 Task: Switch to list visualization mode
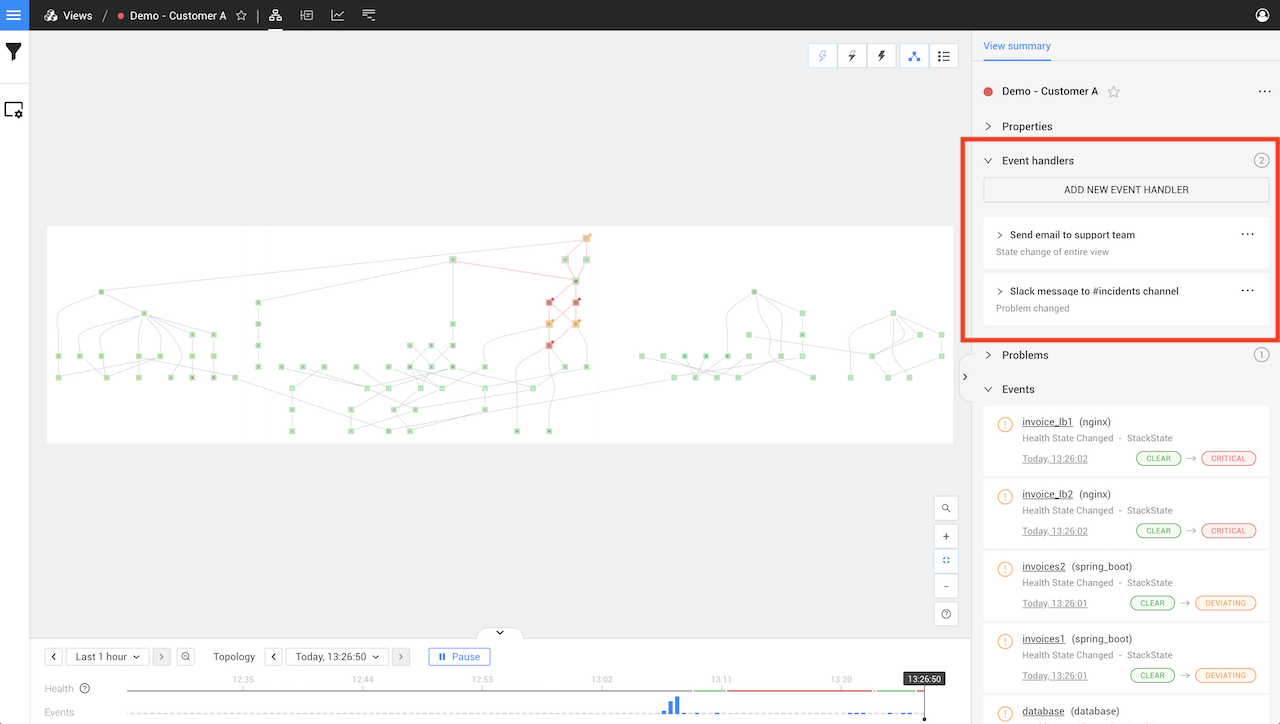(x=943, y=56)
